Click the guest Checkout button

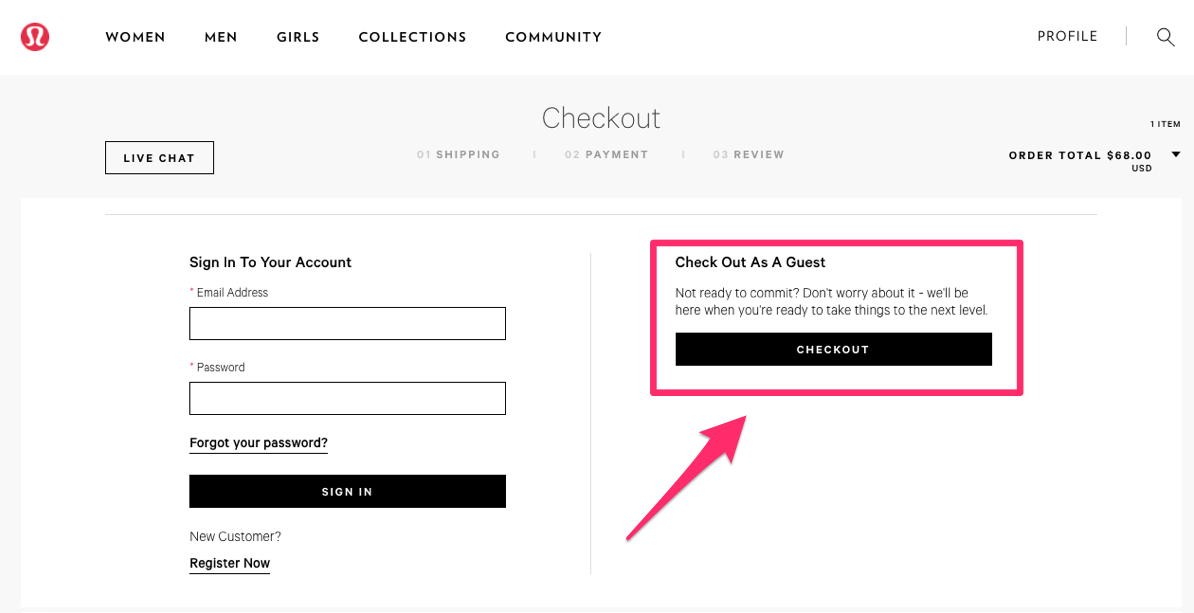click(x=834, y=350)
